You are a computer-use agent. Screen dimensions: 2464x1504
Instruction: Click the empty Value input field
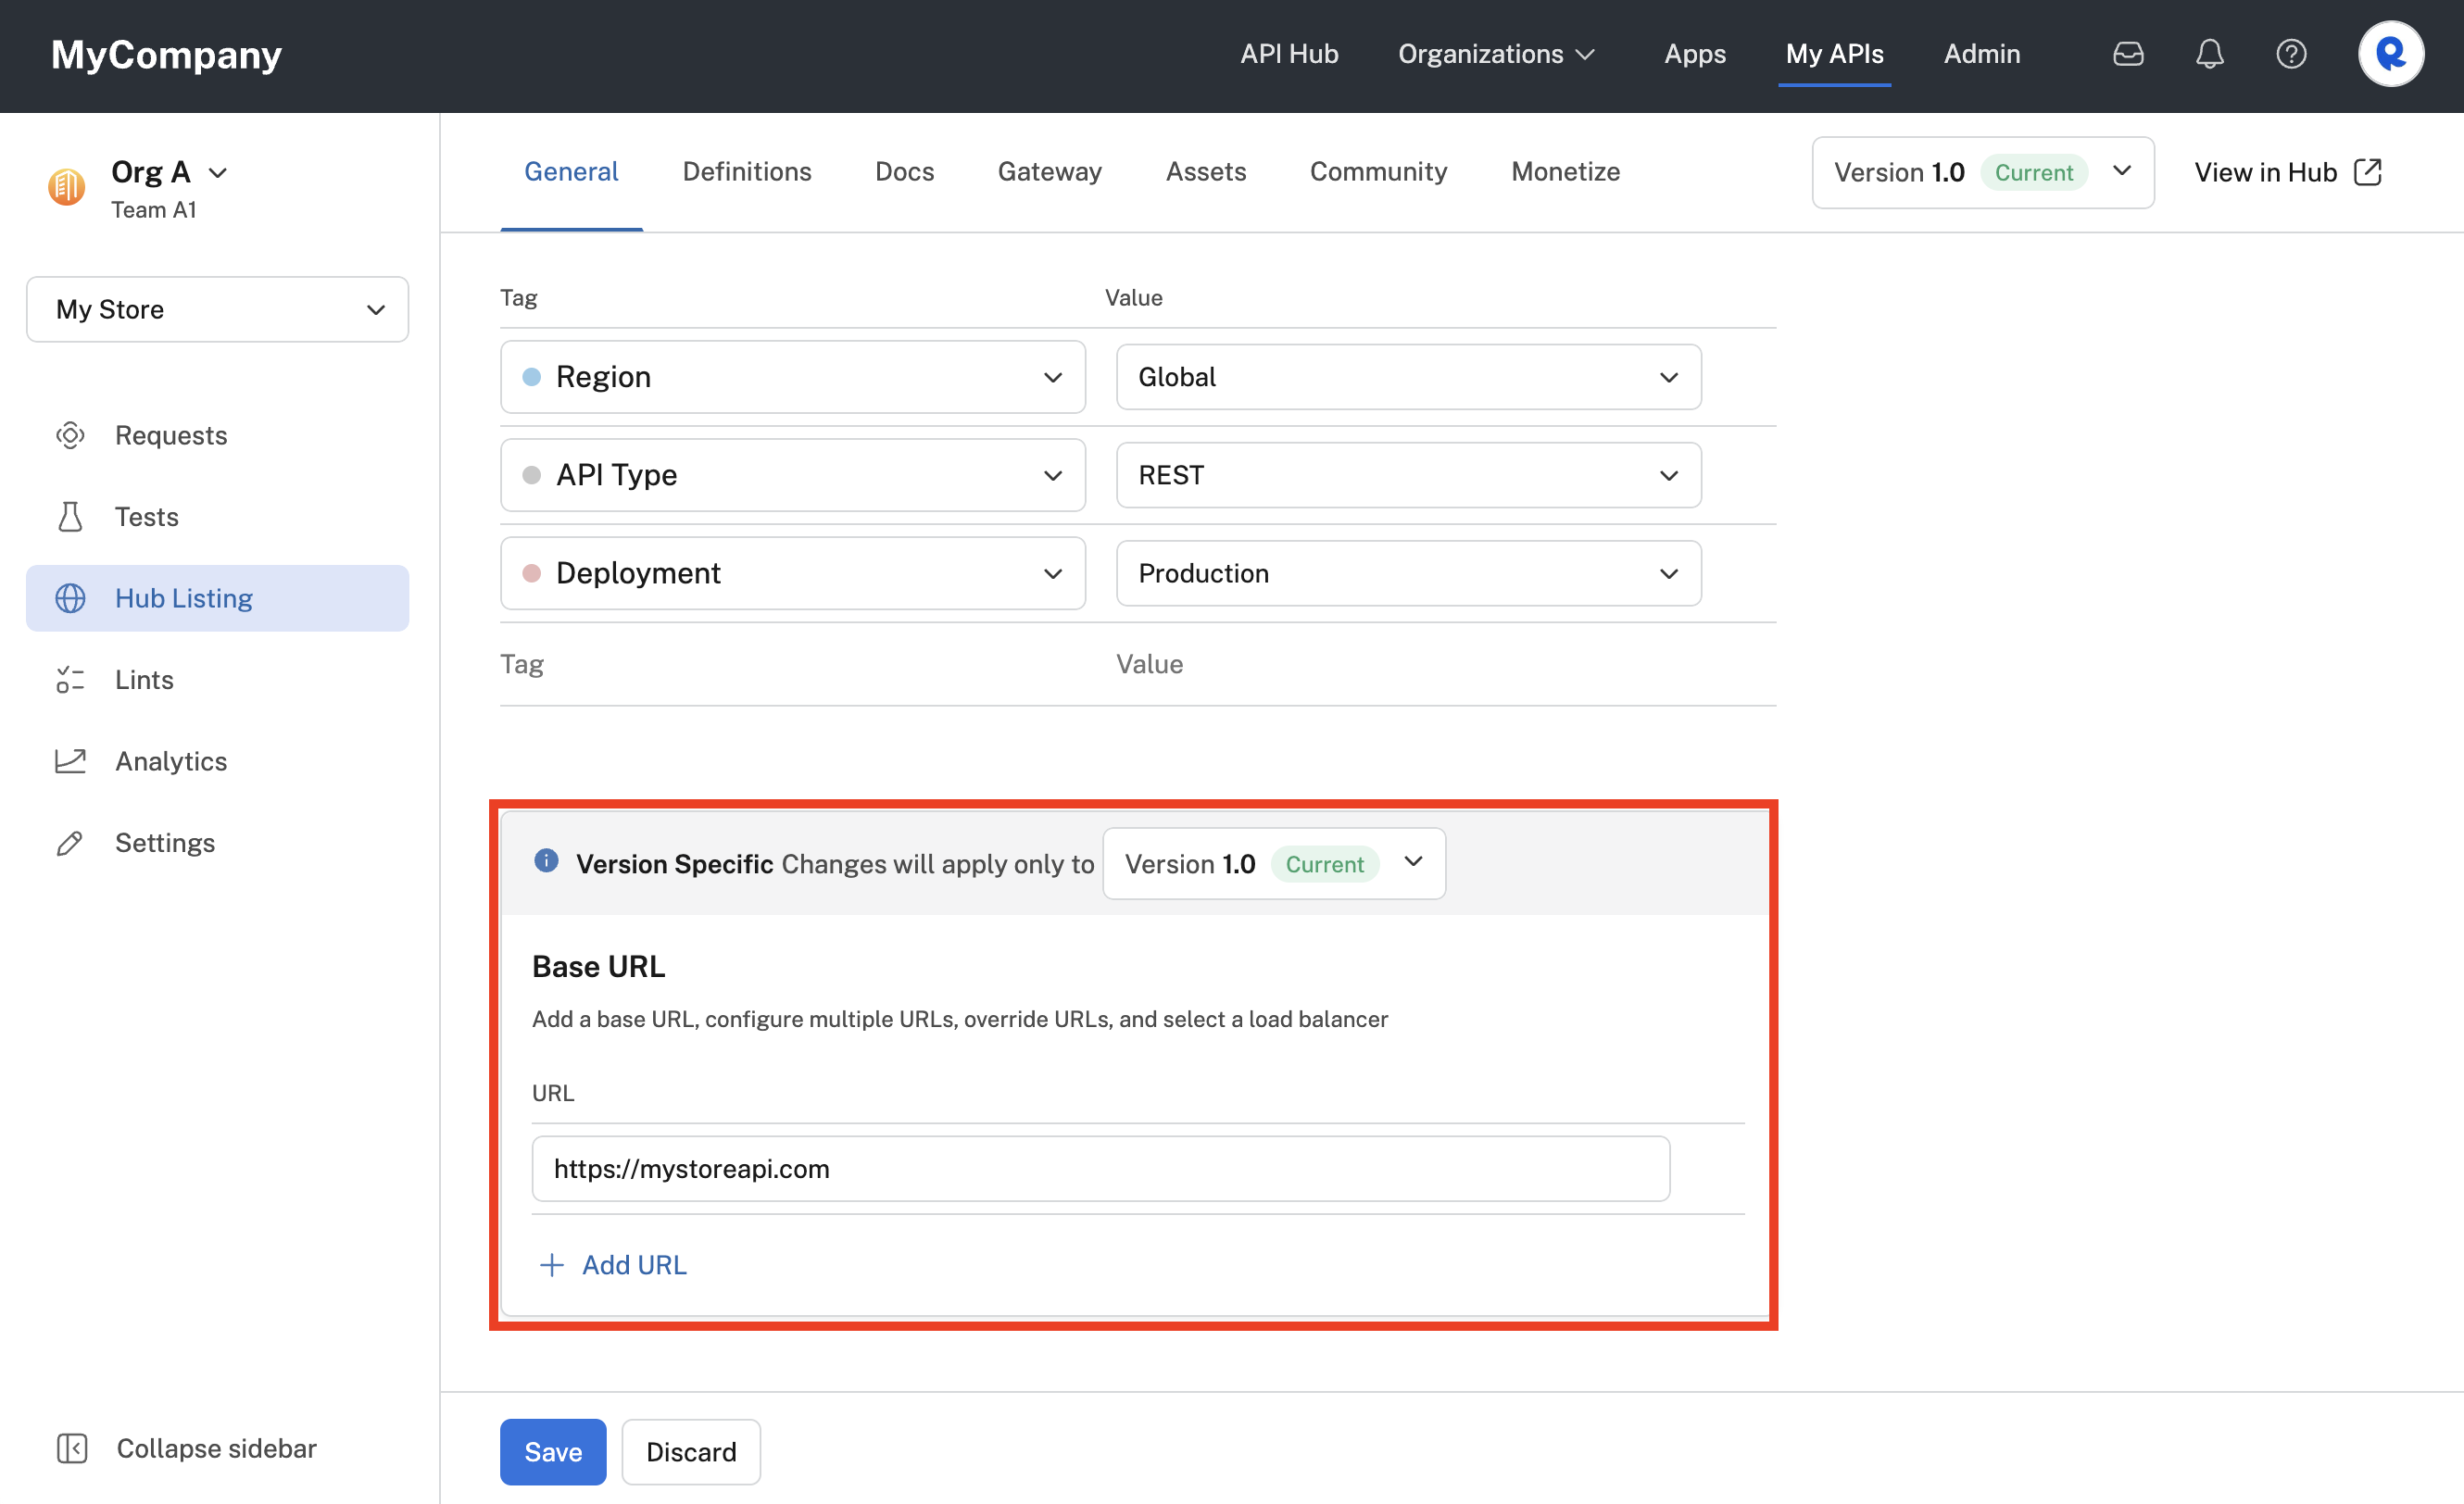pos(1408,664)
